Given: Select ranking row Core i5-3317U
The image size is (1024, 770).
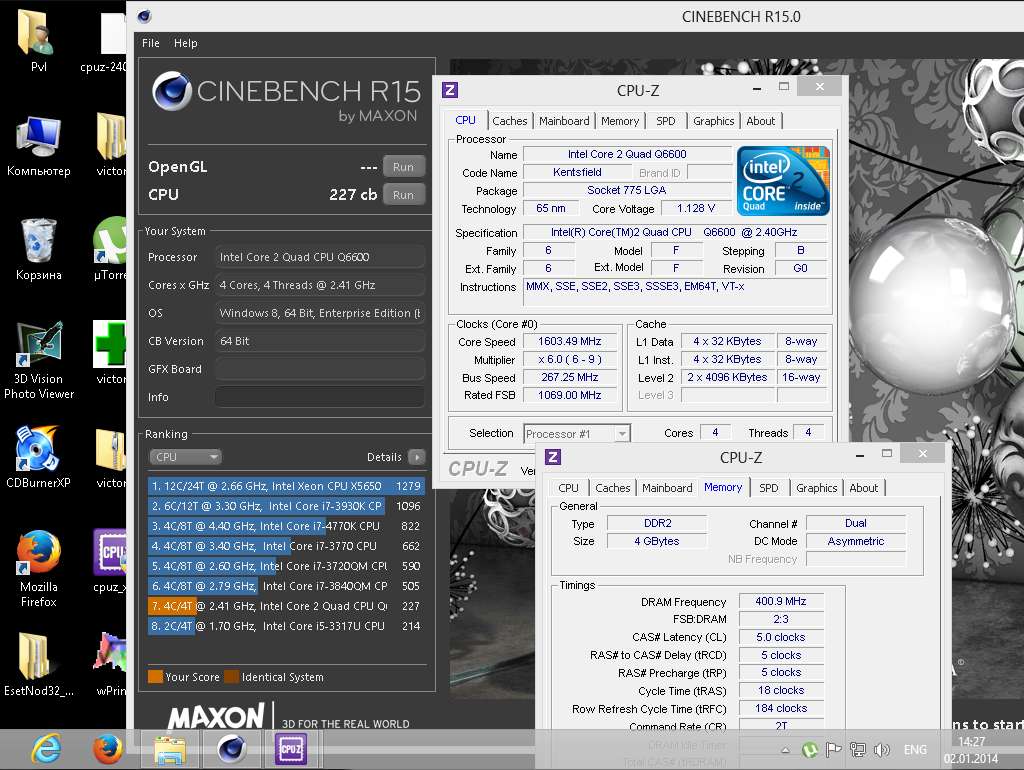Looking at the screenshot, I should point(286,626).
